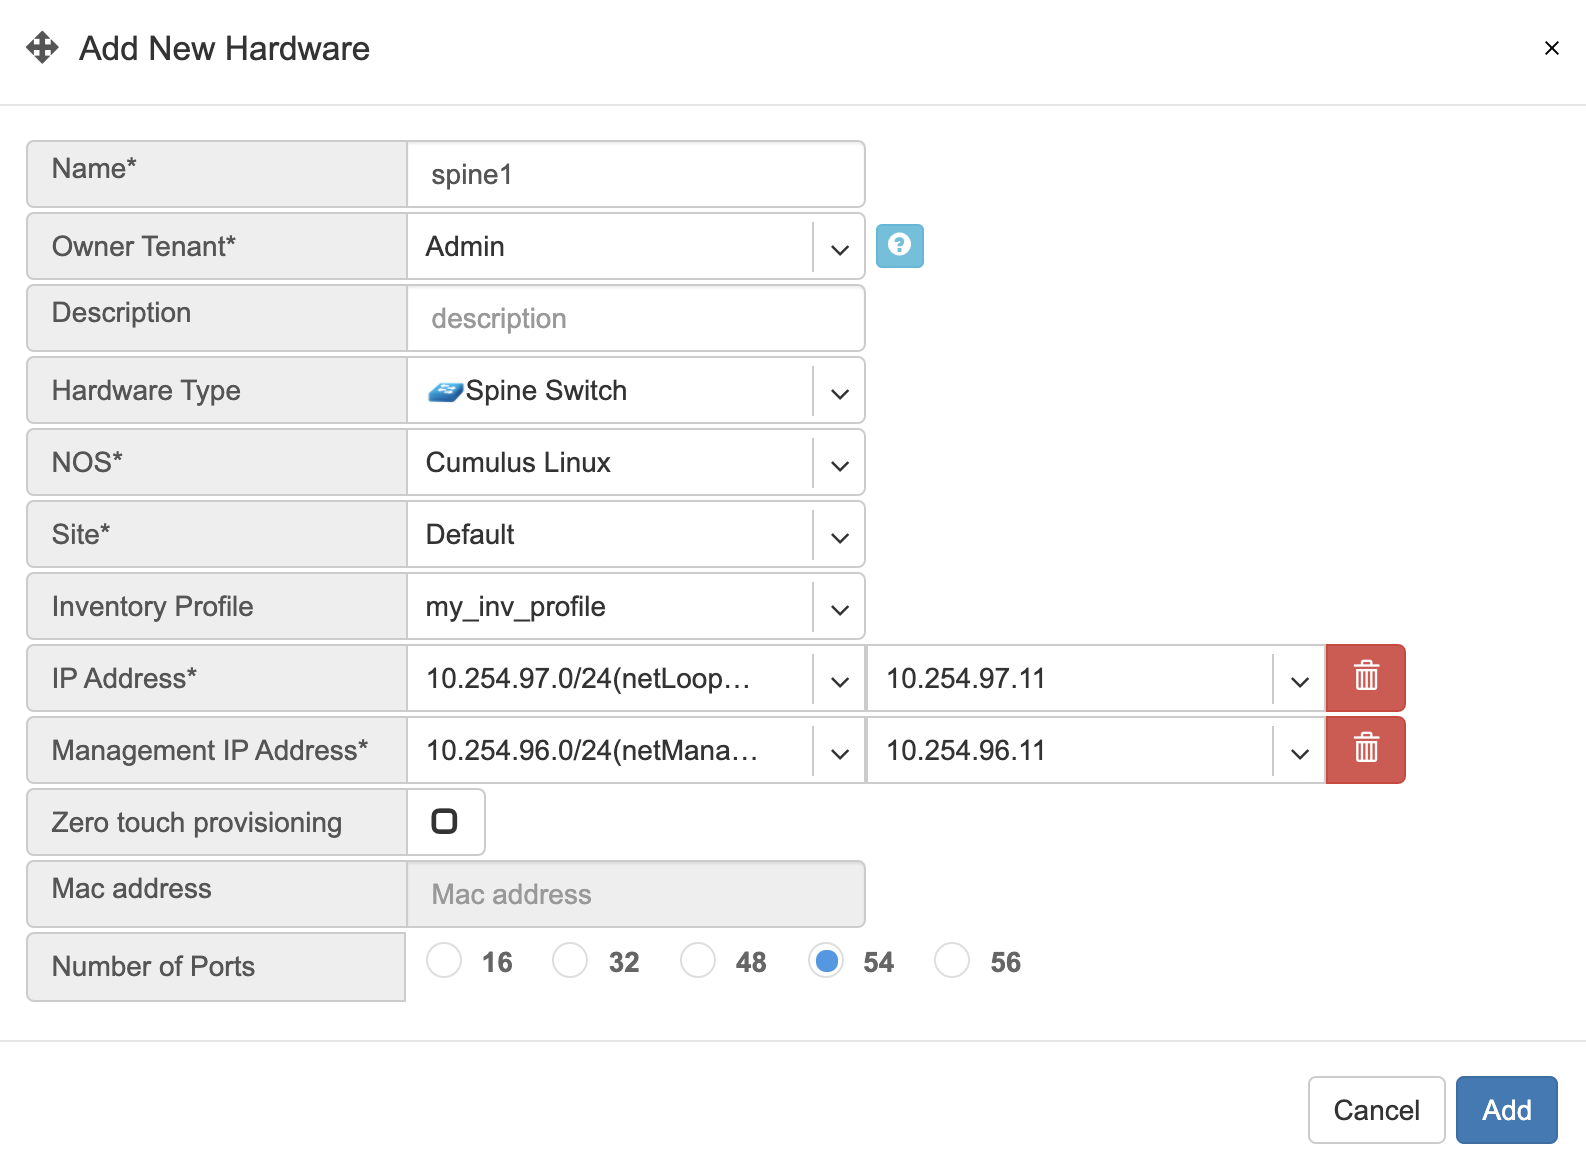The height and width of the screenshot is (1166, 1586).
Task: Click the IP Address* label
Action: tap(124, 678)
